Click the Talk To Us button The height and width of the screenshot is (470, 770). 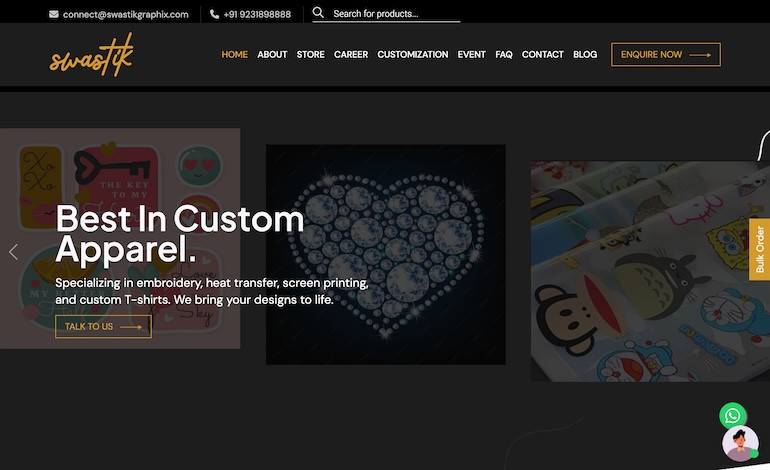103,326
